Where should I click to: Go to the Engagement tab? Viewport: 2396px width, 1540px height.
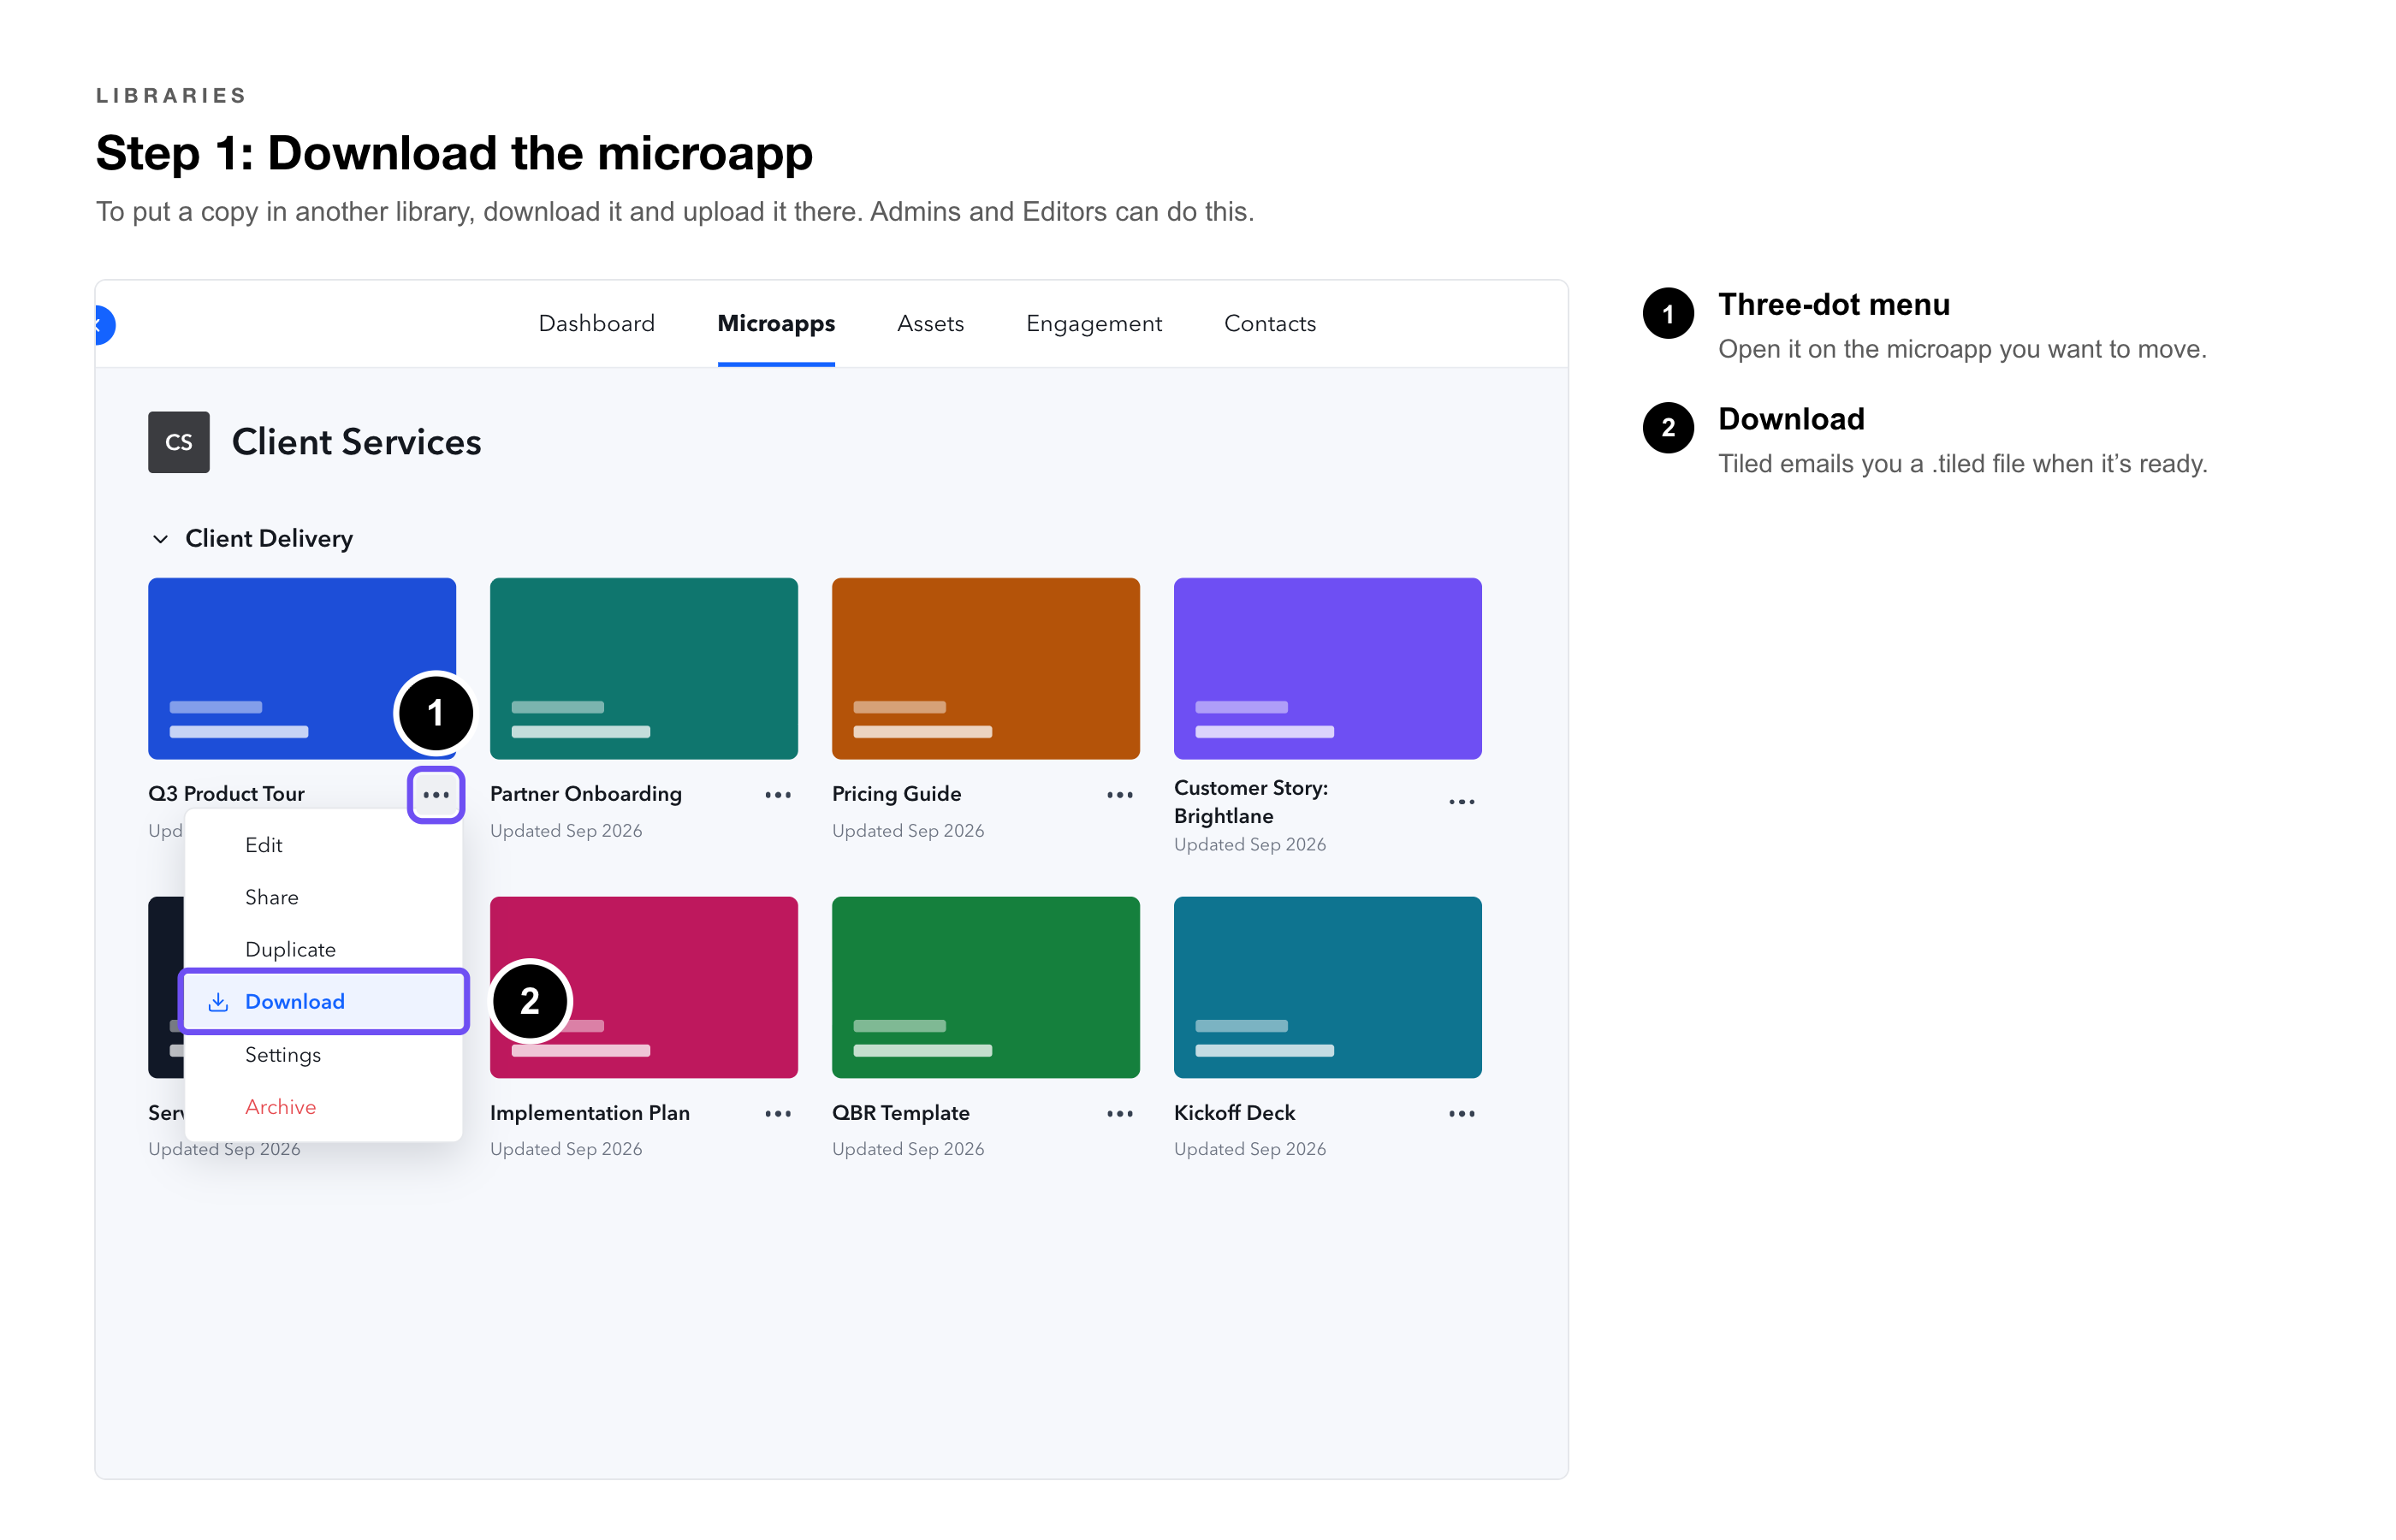pos(1094,324)
